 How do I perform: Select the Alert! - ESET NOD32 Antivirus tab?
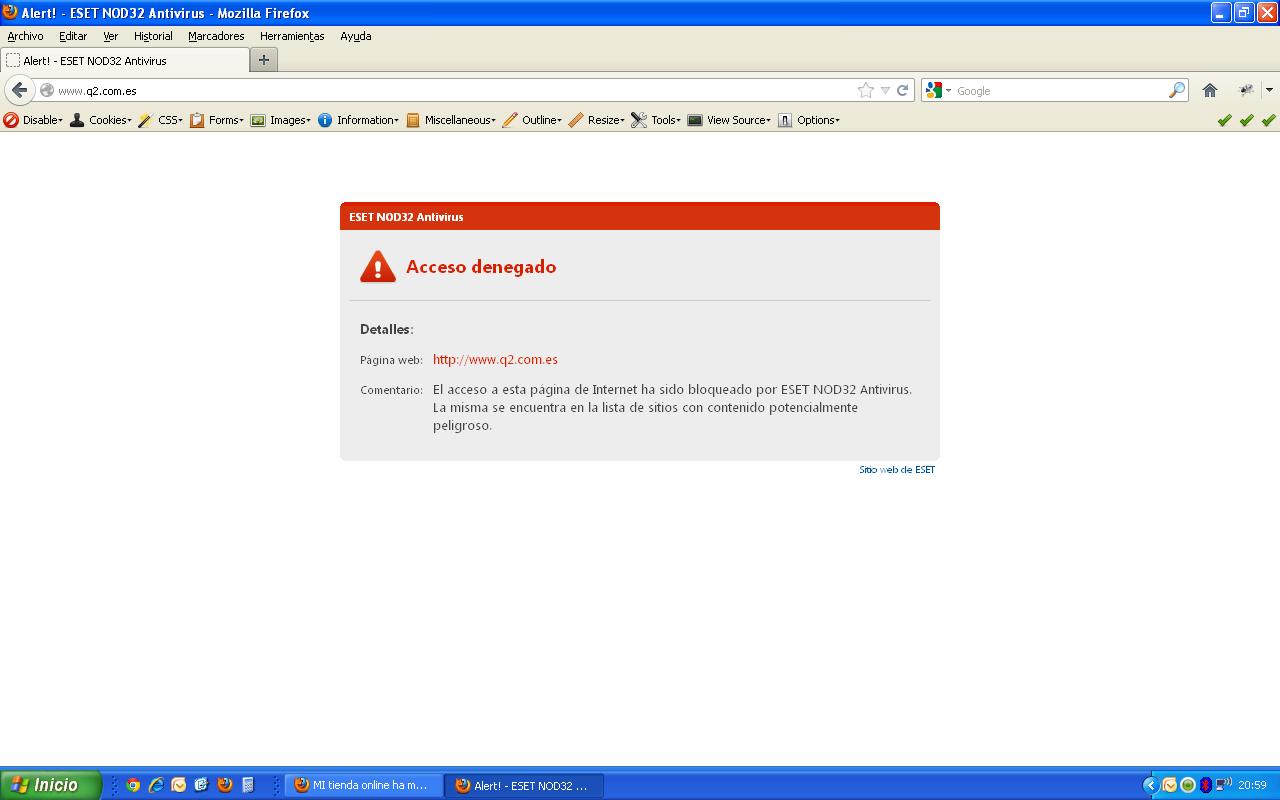pos(123,60)
